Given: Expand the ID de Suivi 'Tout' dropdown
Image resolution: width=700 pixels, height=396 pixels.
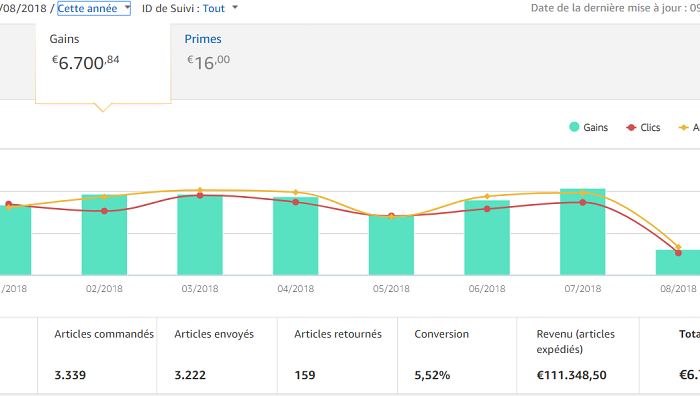Looking at the screenshot, I should coord(220,8).
